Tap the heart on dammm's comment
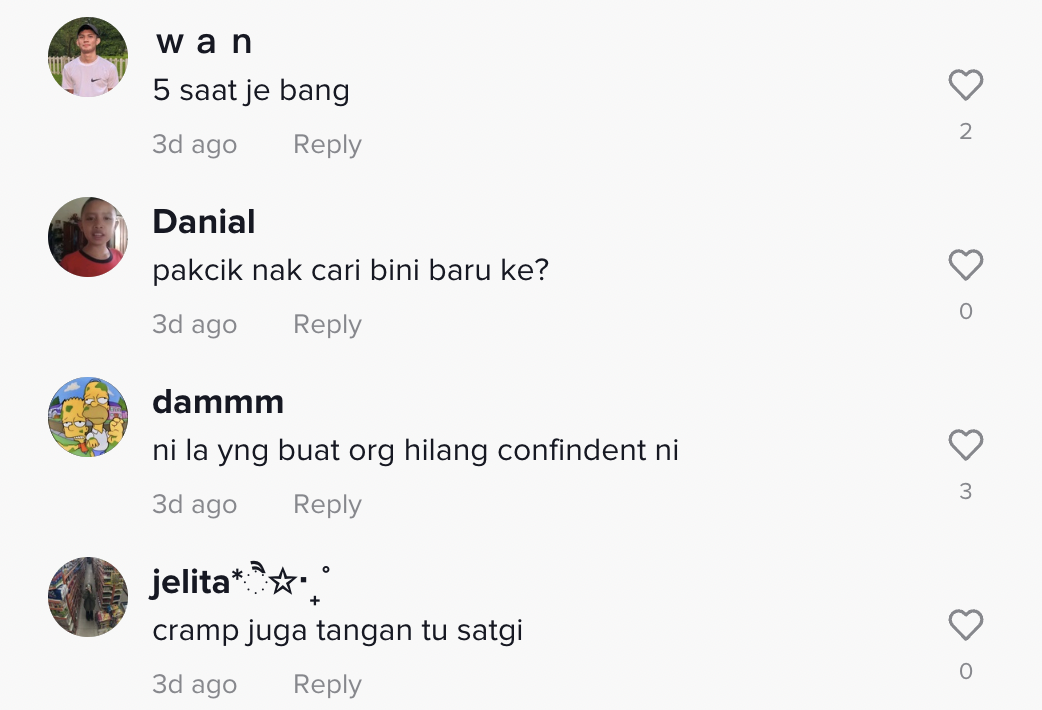Viewport: 1042px width, 710px height. coord(965,446)
